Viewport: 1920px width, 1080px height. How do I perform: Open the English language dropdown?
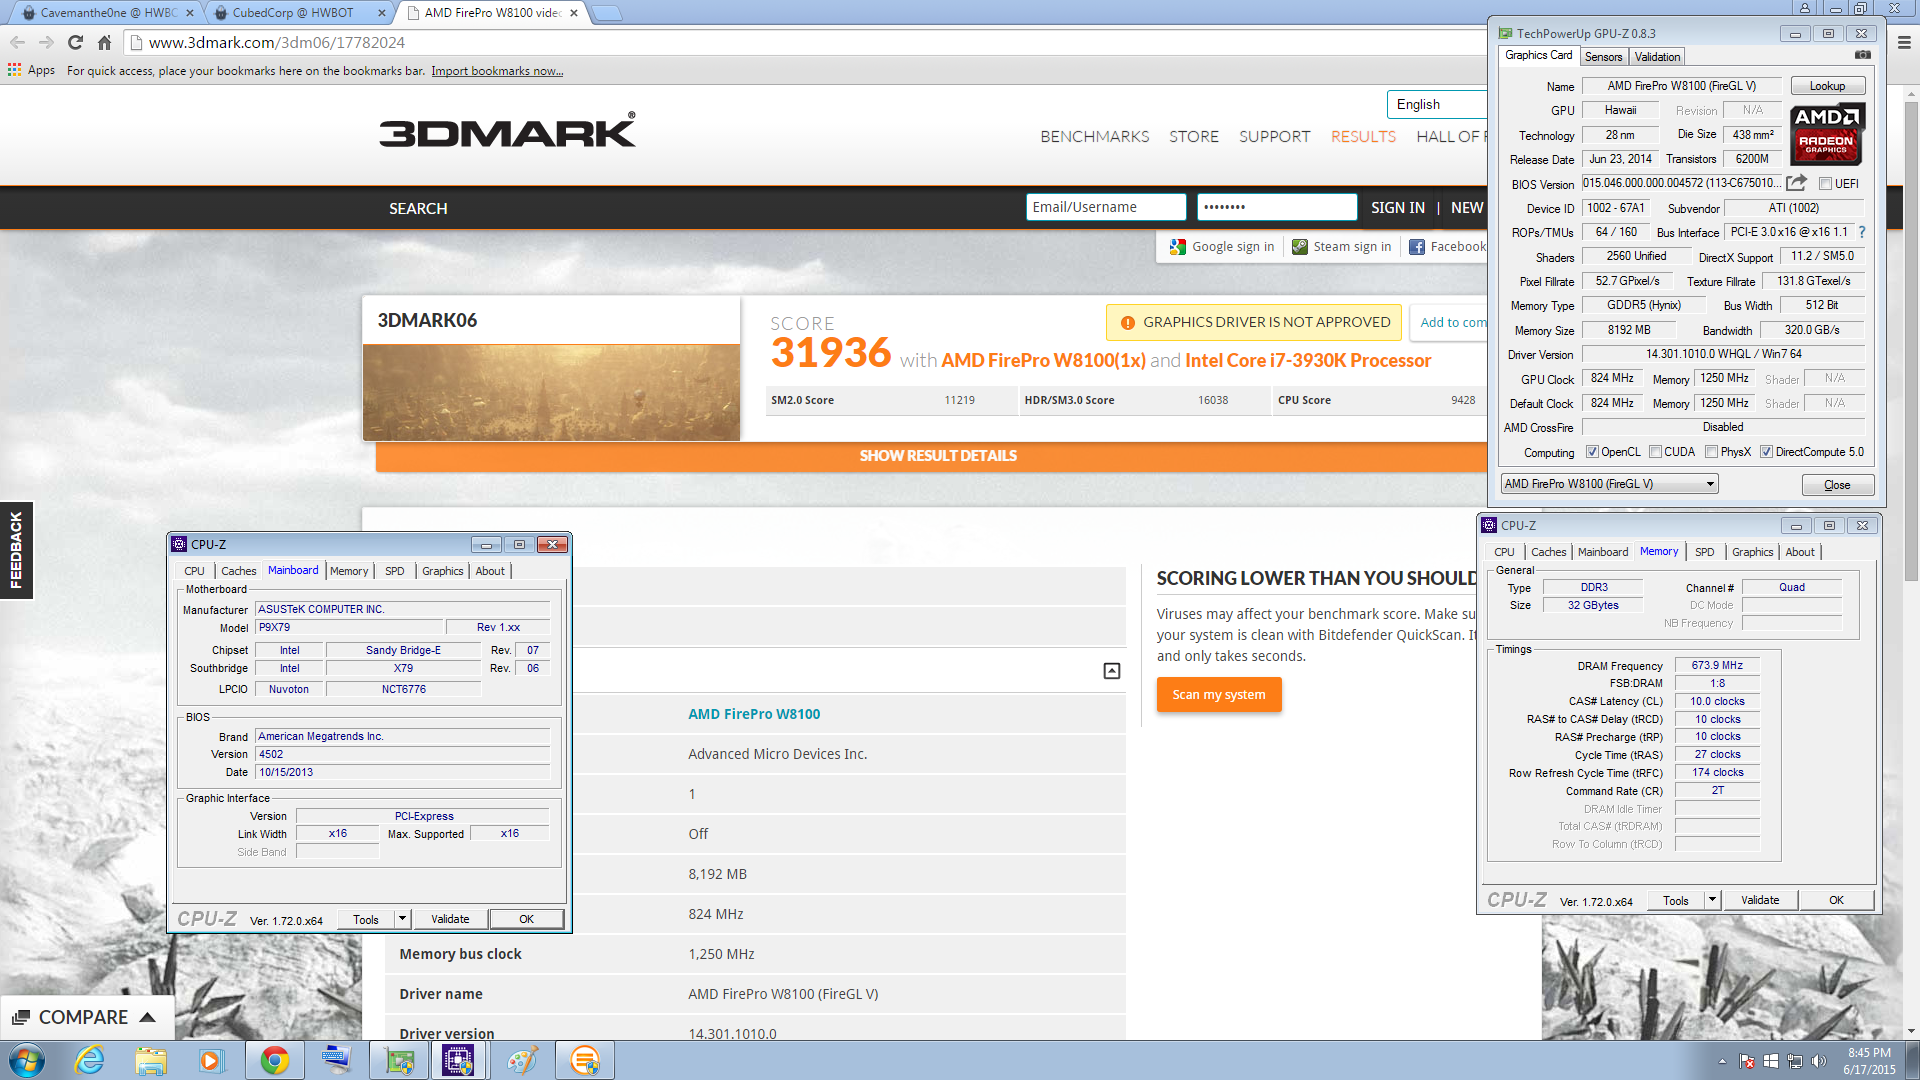click(x=1437, y=104)
